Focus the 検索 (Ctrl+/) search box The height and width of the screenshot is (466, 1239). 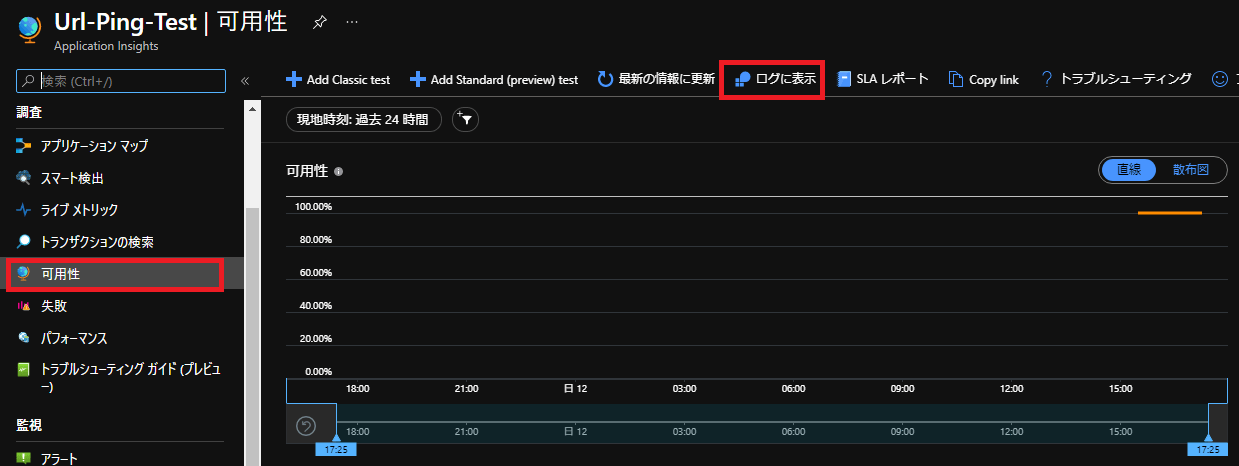click(x=121, y=80)
